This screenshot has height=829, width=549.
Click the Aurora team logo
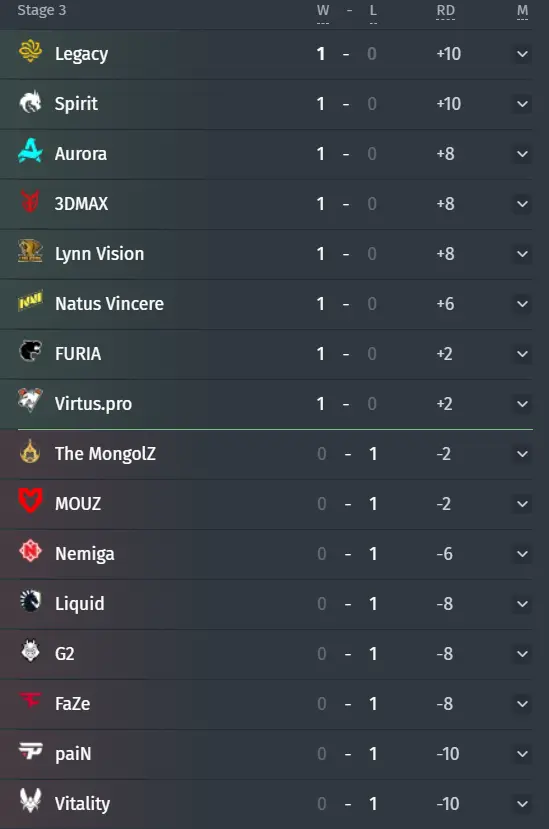30,151
